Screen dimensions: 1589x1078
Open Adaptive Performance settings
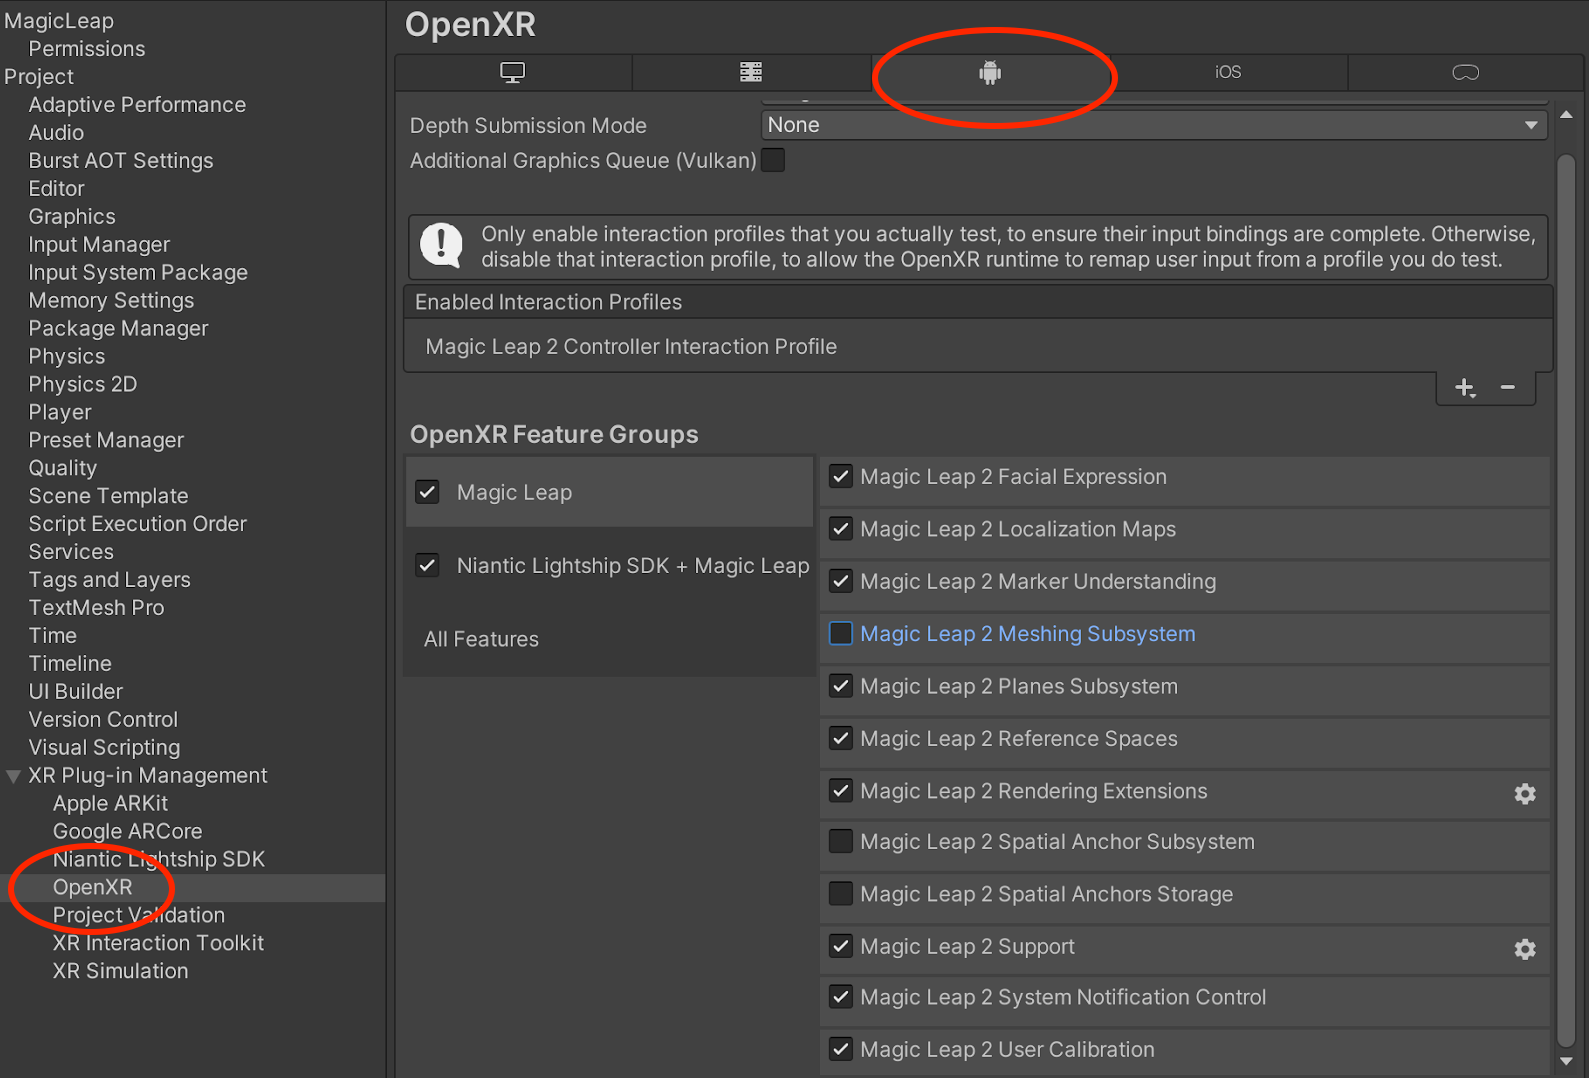pyautogui.click(x=137, y=105)
